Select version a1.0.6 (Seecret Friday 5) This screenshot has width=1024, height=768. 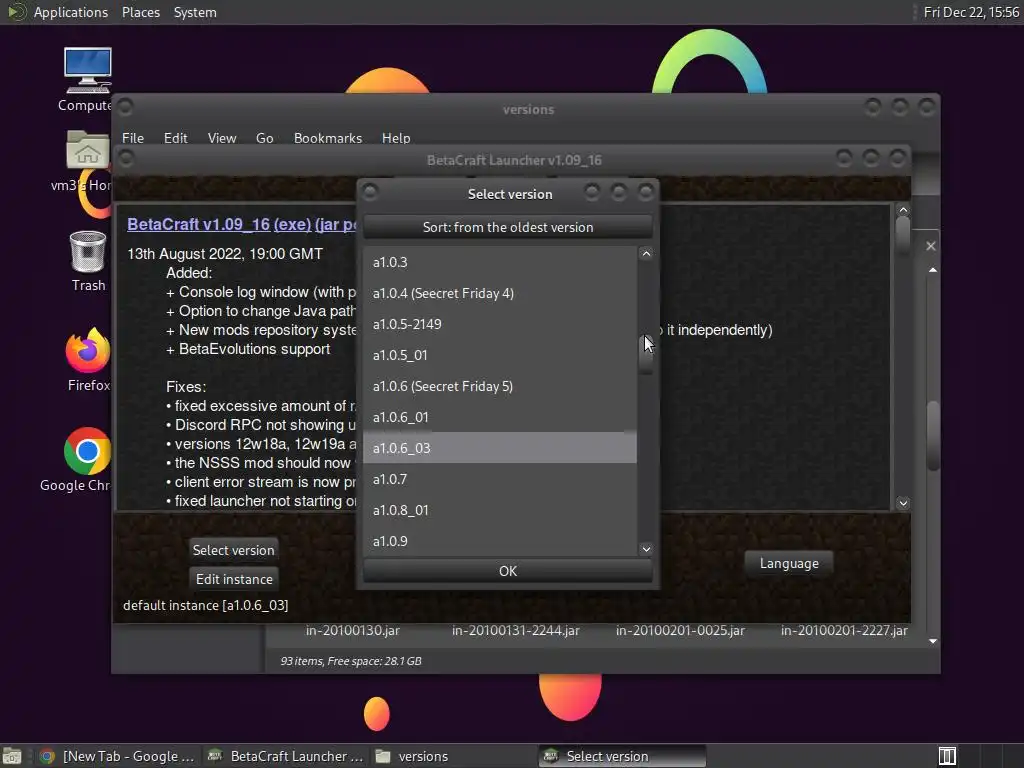coord(500,386)
